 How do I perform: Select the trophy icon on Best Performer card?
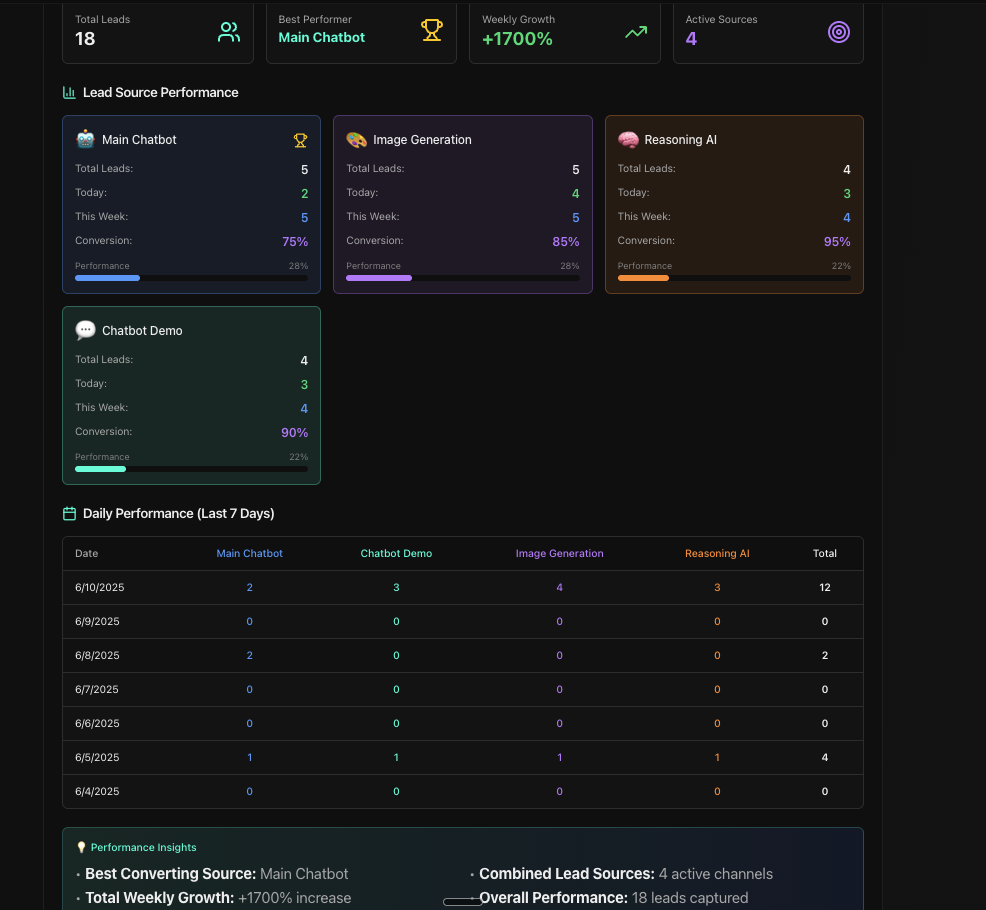[431, 29]
